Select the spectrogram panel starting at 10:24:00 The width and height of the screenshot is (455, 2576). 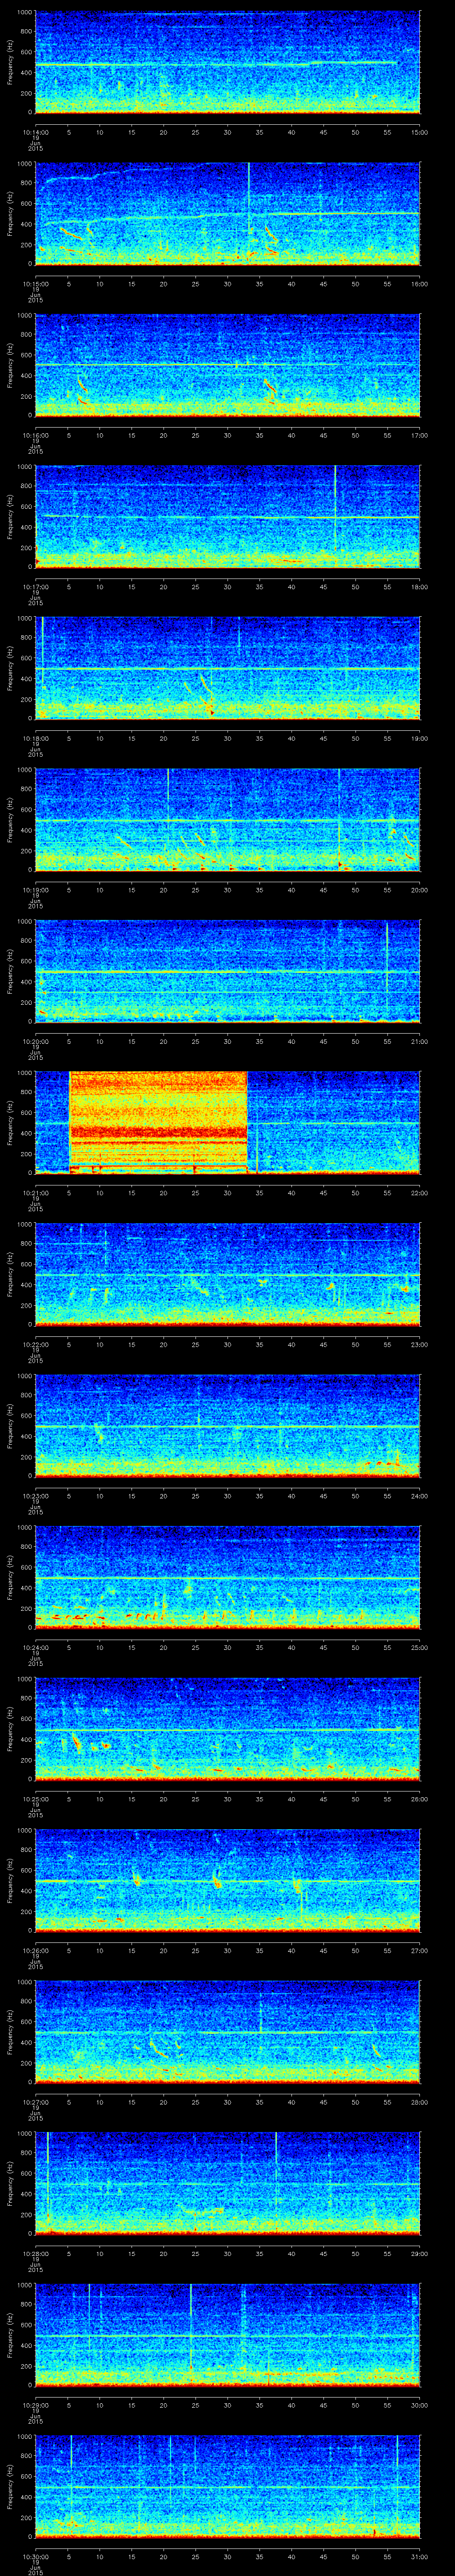[x=227, y=1577]
